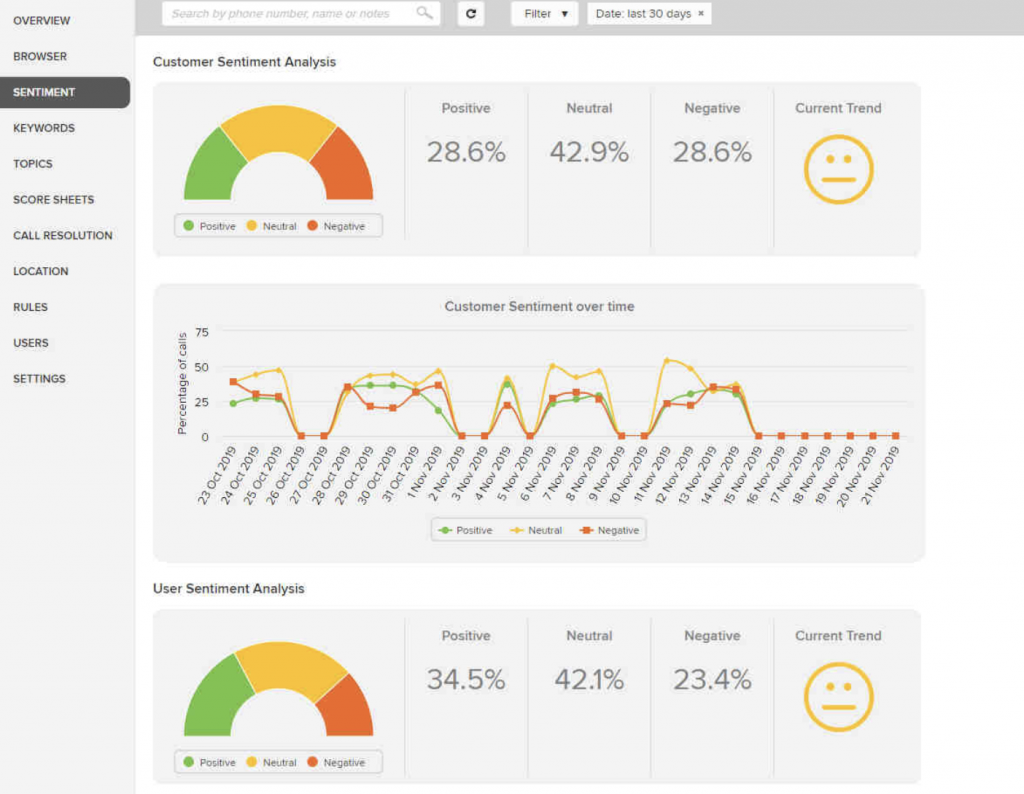Toggle Positive in user gauge legend
The image size is (1024, 794).
(x=210, y=762)
